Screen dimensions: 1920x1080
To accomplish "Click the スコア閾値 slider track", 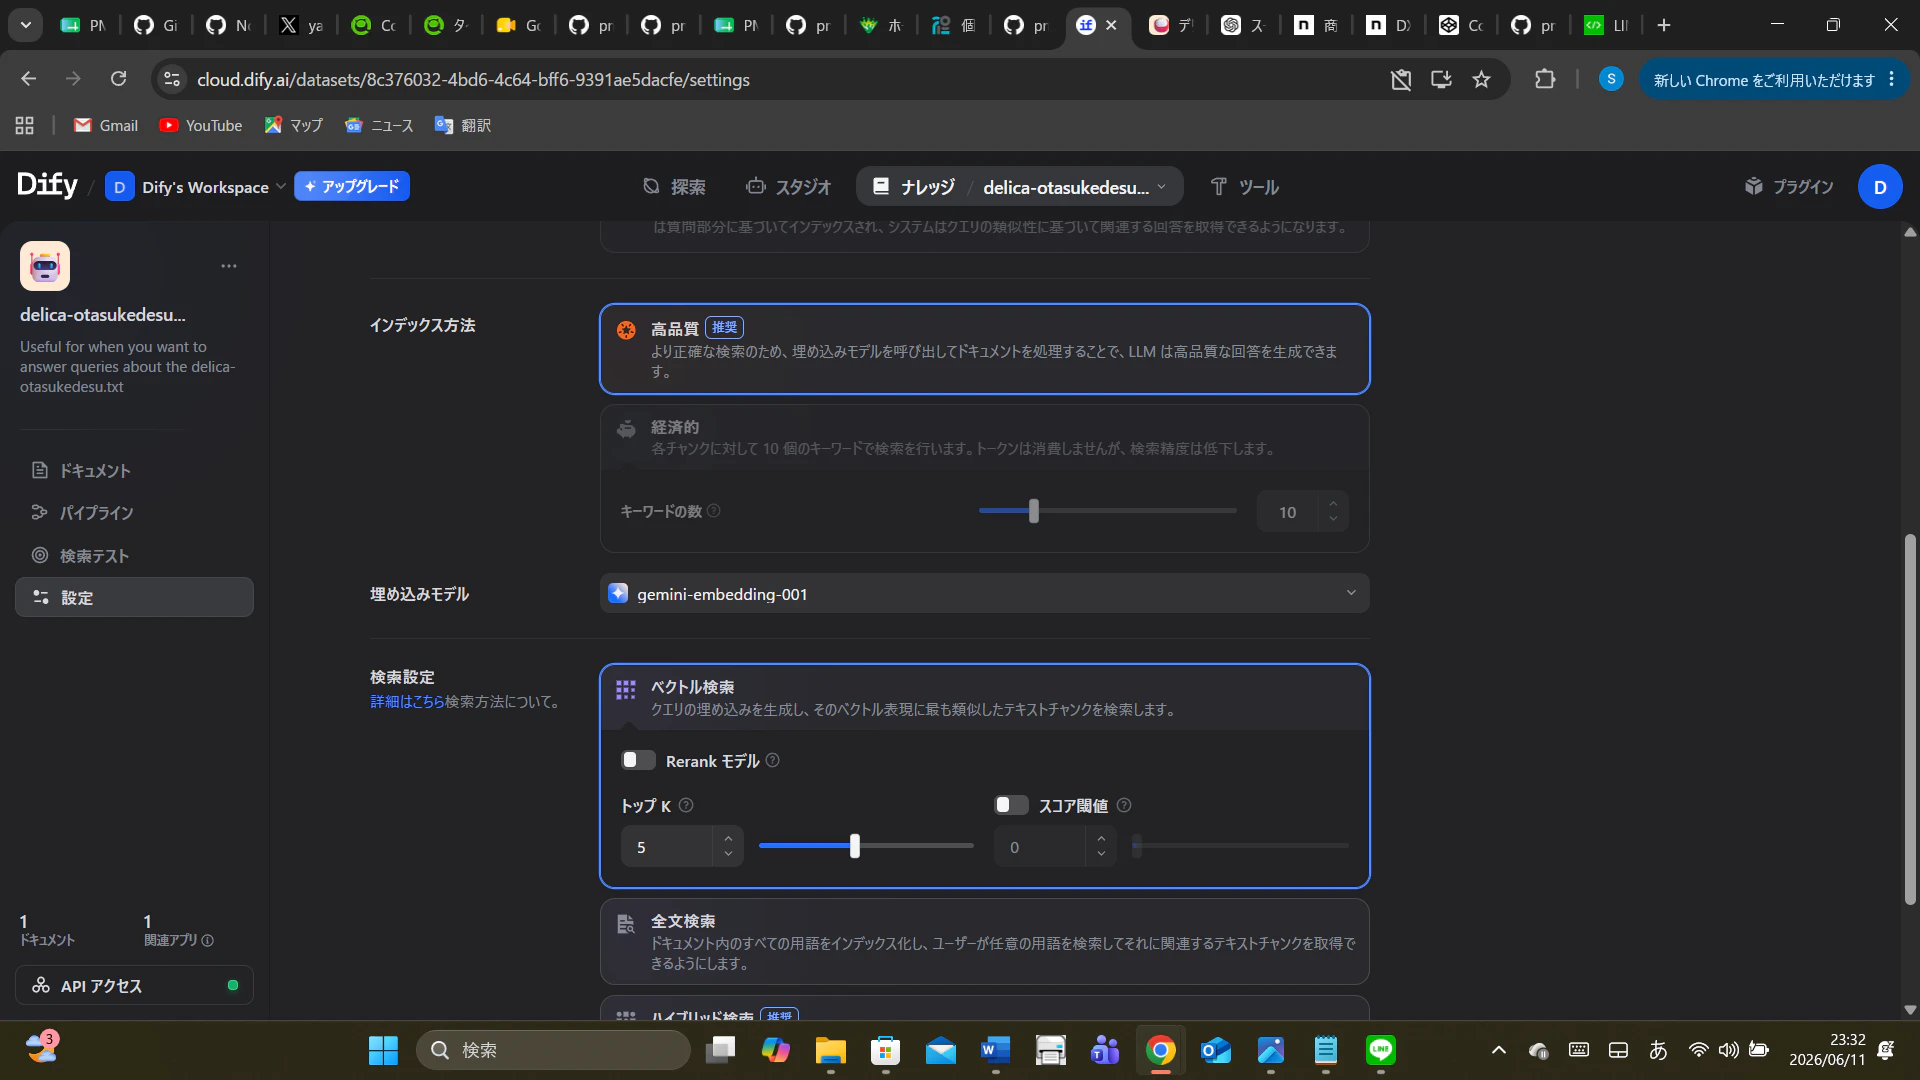I will (1240, 846).
